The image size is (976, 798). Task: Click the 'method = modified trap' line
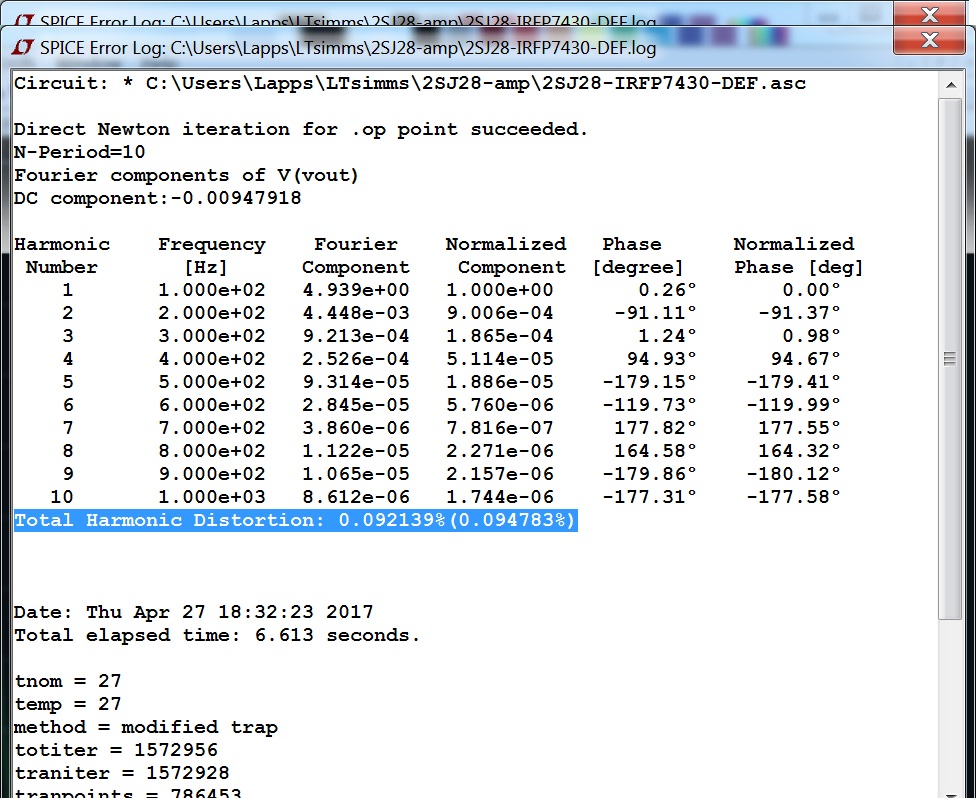tap(146, 728)
